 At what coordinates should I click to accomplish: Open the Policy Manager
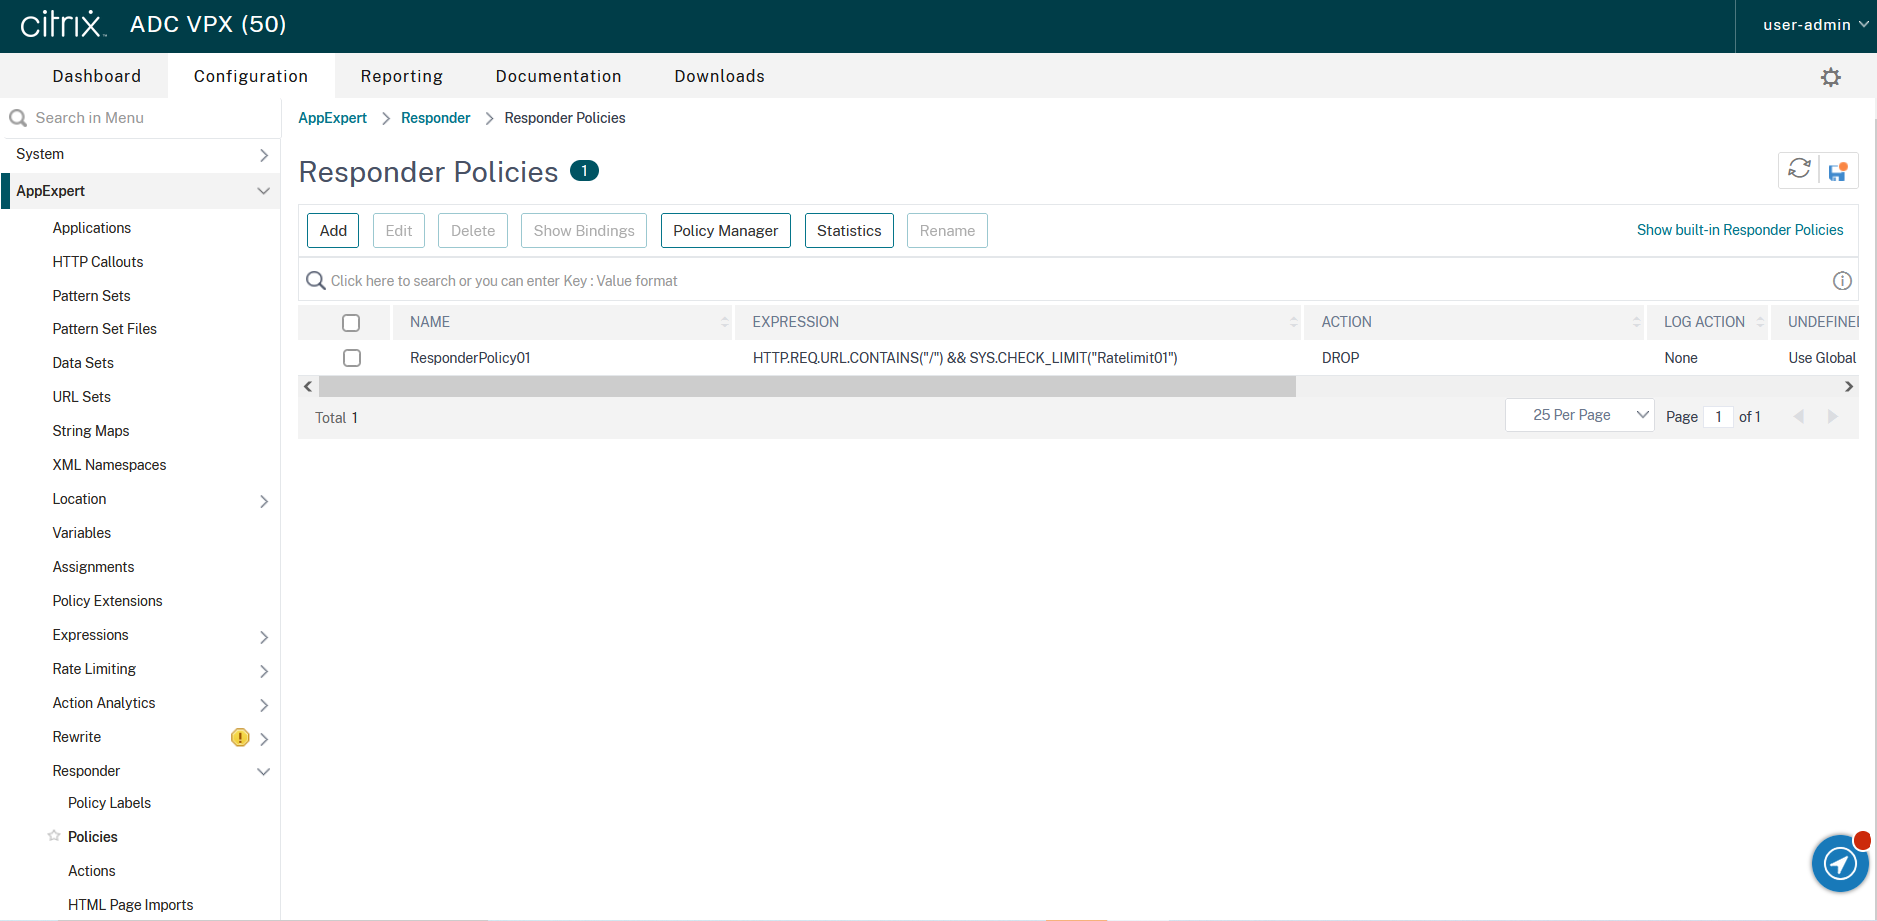coord(726,231)
